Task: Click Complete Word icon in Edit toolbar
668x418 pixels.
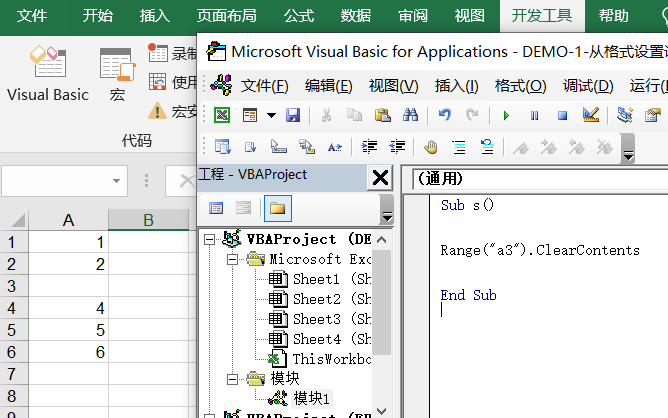Action: [x=335, y=147]
